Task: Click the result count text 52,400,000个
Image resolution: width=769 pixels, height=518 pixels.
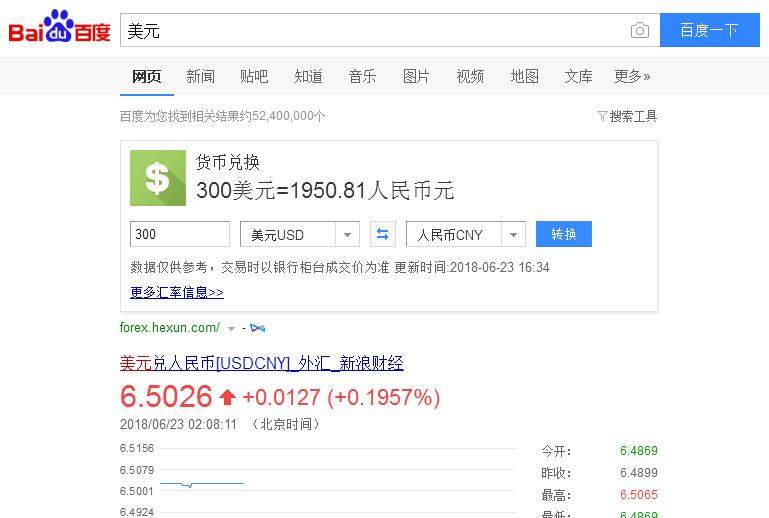Action: point(288,116)
